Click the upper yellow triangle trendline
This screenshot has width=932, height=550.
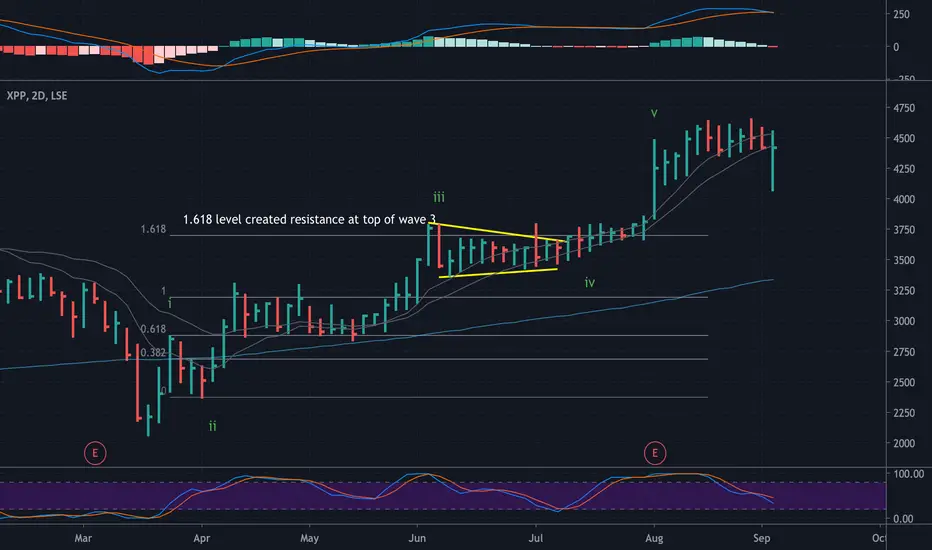tap(497, 232)
